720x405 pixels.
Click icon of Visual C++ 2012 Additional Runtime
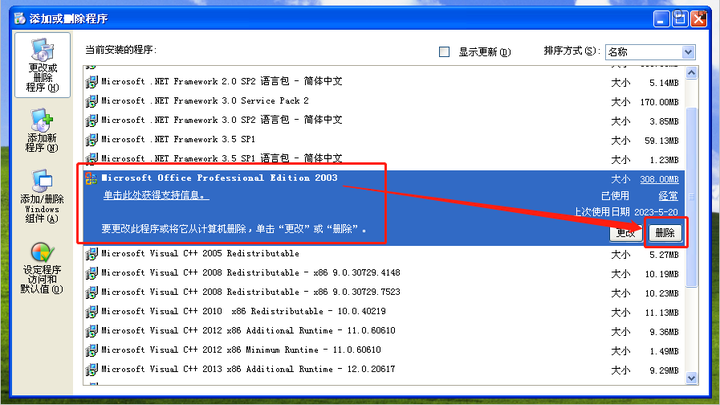[91, 331]
